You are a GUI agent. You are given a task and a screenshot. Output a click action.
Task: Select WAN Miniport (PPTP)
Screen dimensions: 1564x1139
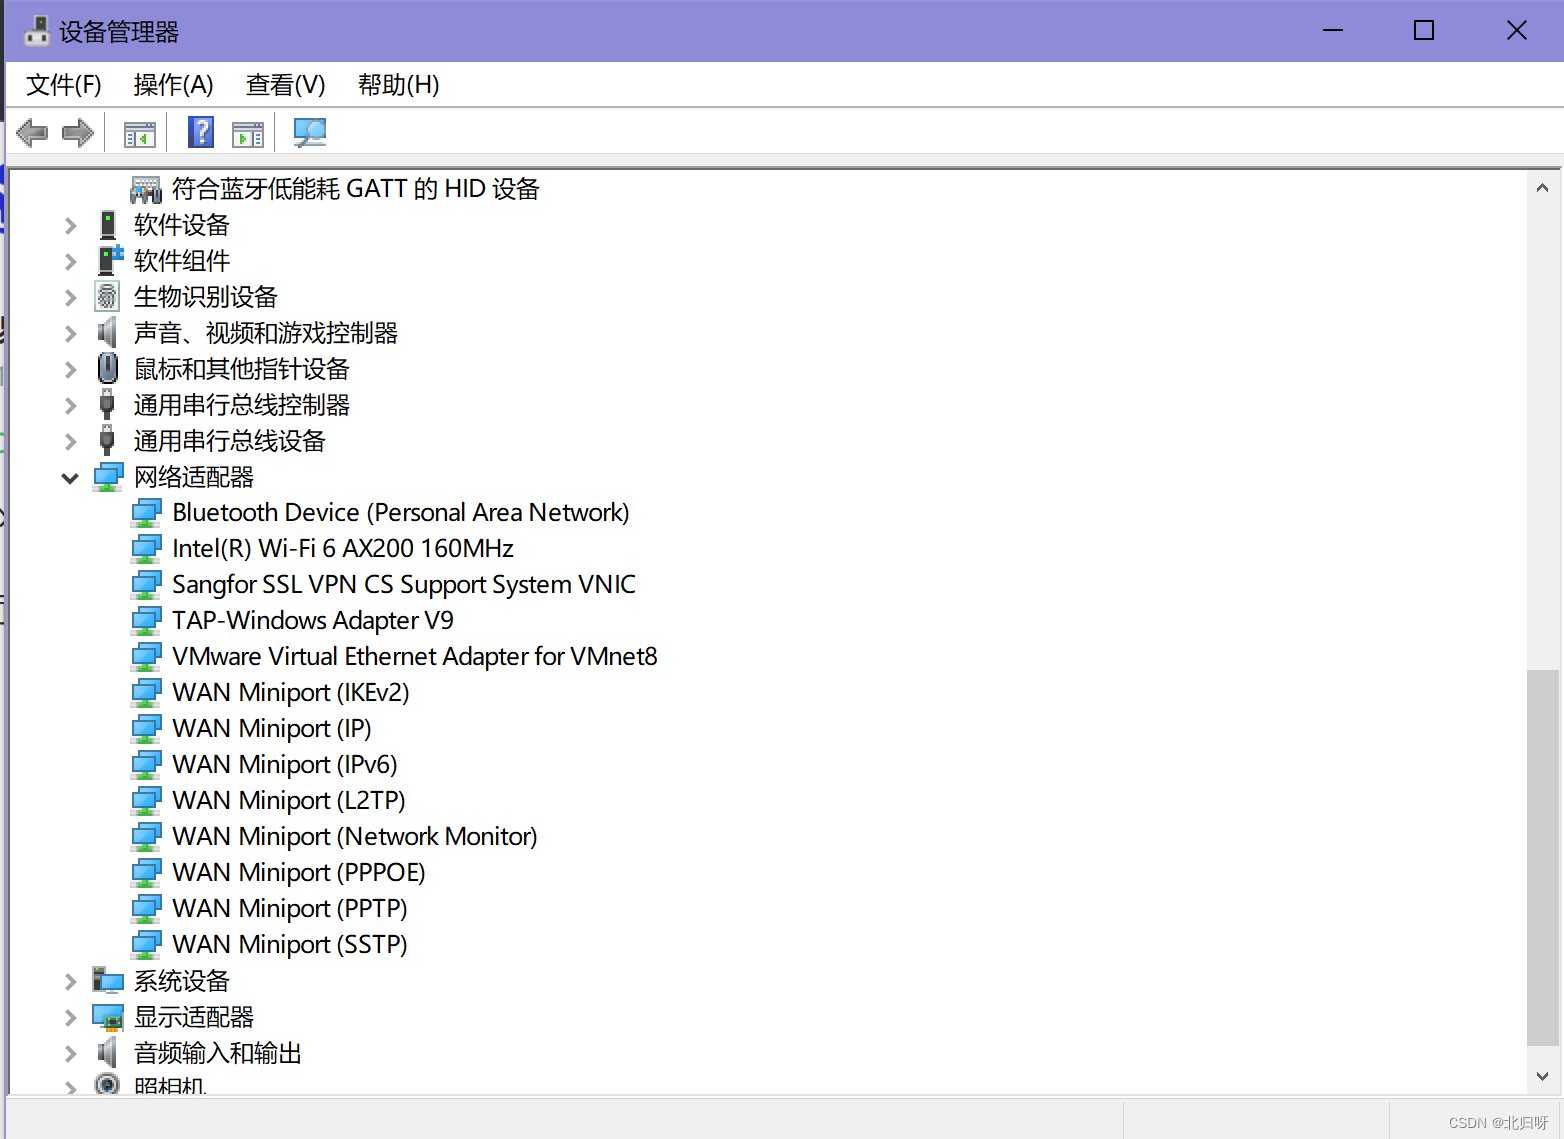(290, 908)
